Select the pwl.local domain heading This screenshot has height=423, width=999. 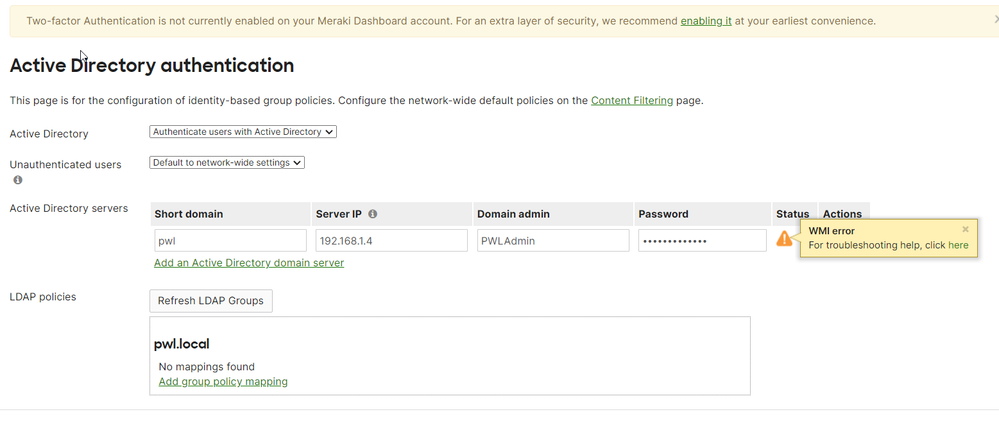(182, 344)
